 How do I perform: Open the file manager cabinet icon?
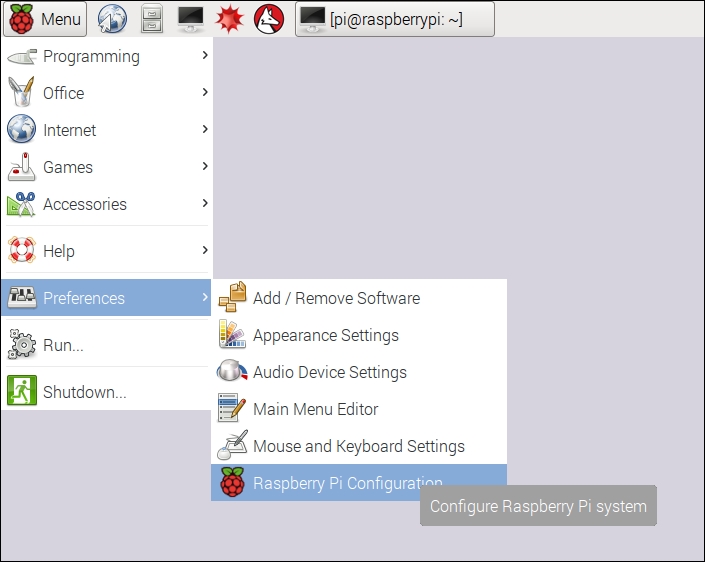tap(152, 19)
